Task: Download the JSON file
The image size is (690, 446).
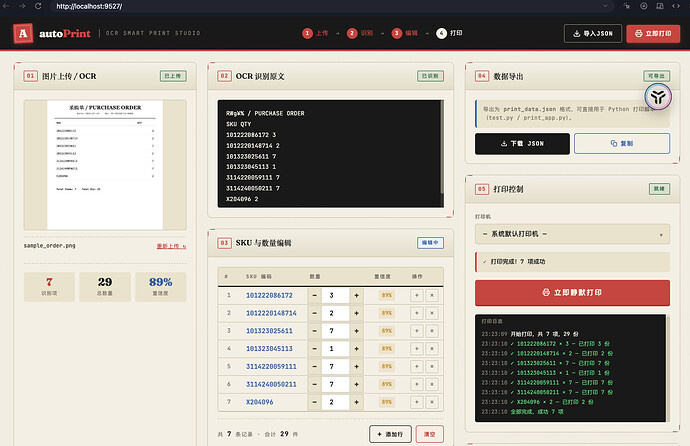Action: pyautogui.click(x=522, y=144)
